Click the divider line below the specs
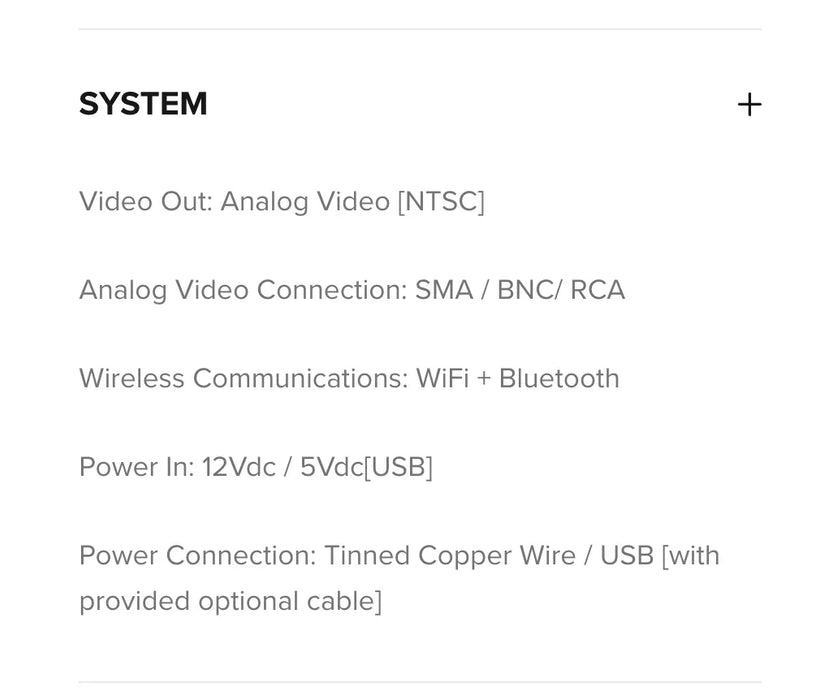 (x=420, y=683)
